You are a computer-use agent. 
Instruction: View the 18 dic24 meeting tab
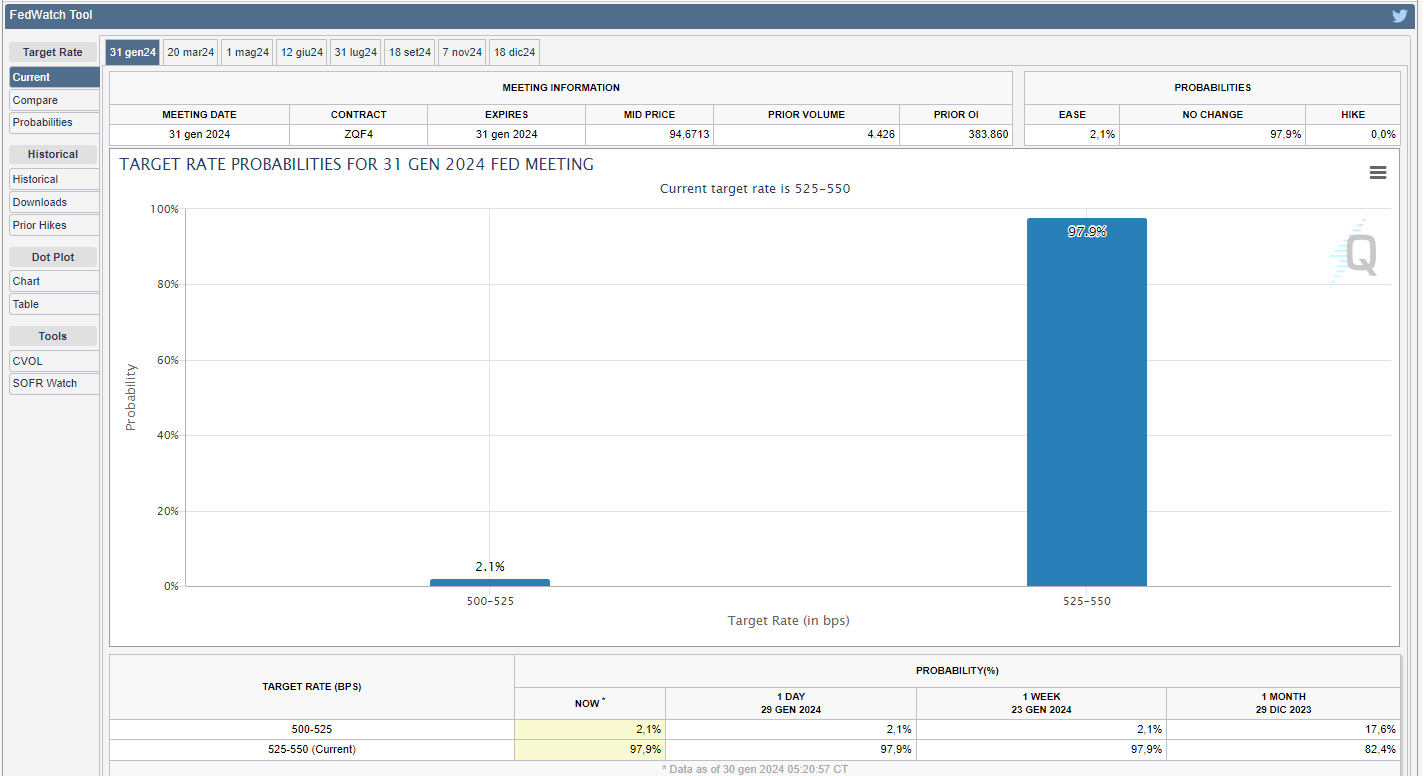[515, 52]
